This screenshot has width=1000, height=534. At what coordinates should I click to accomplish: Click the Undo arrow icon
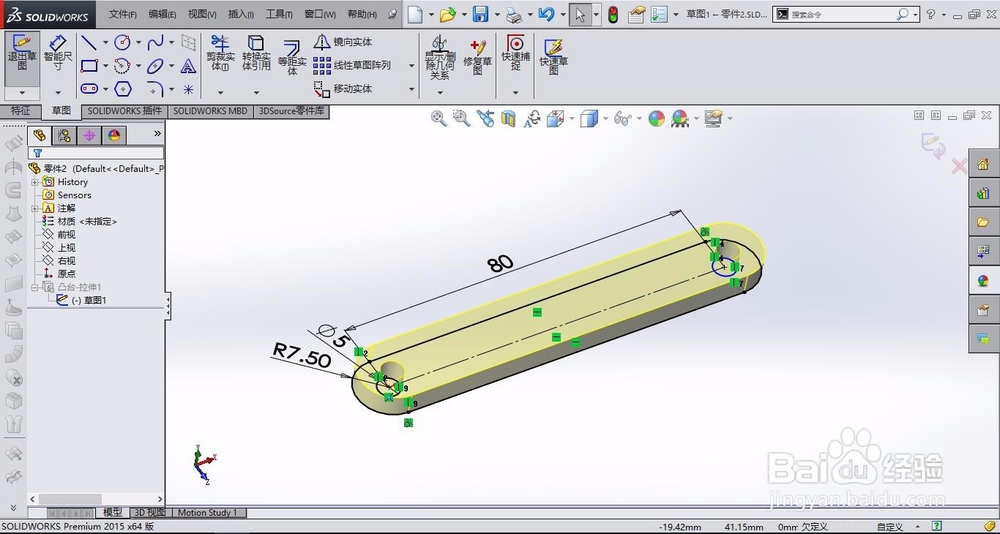coord(546,14)
